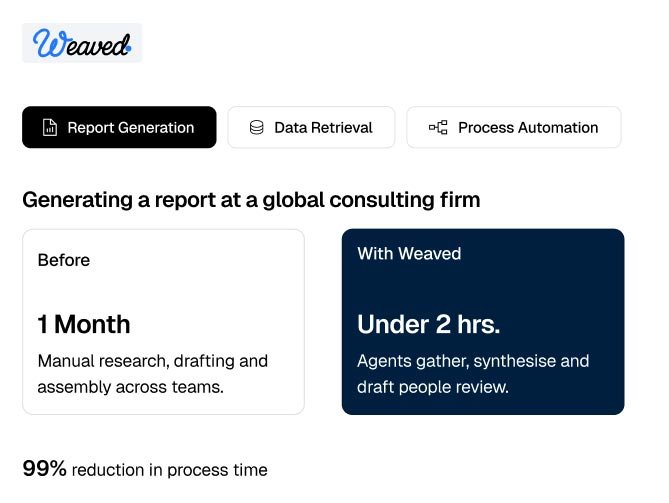Click the Before card
The image size is (669, 503).
tap(163, 322)
